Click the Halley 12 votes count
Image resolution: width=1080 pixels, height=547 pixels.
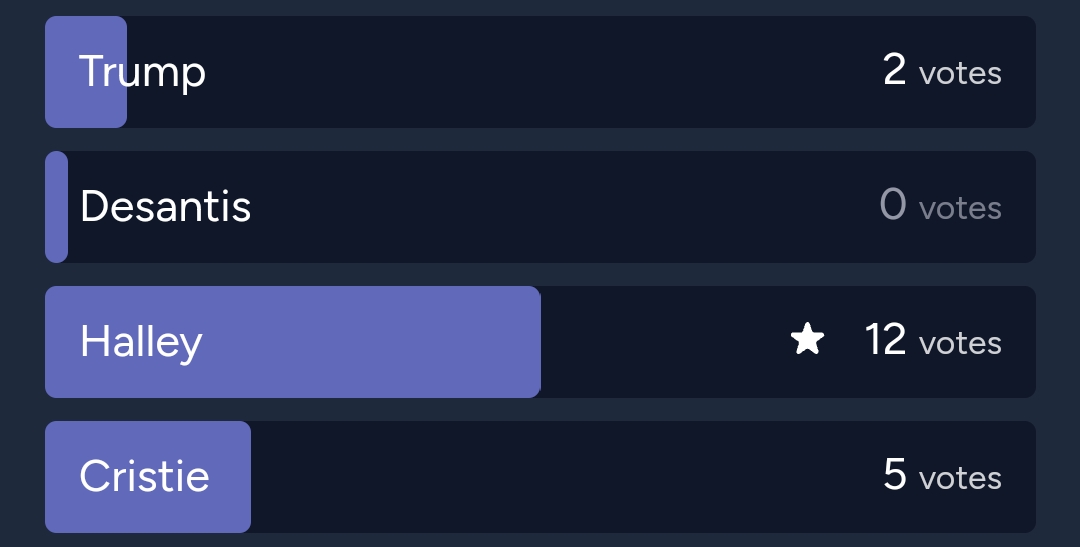933,341
